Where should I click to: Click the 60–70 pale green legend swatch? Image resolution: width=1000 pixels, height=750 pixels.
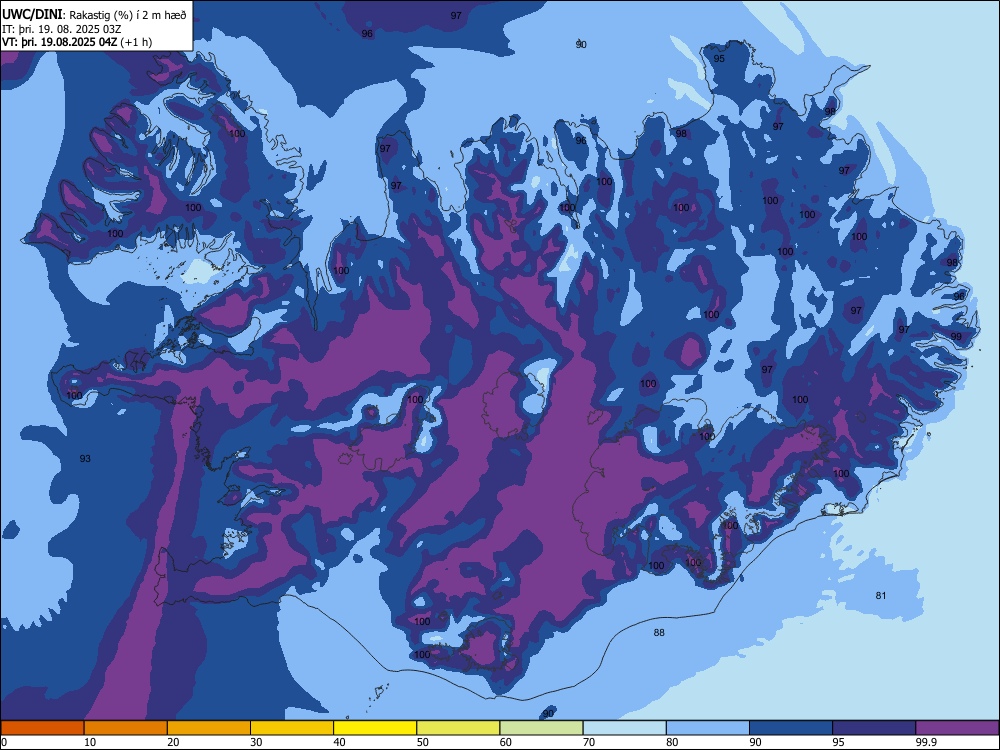[x=541, y=728]
